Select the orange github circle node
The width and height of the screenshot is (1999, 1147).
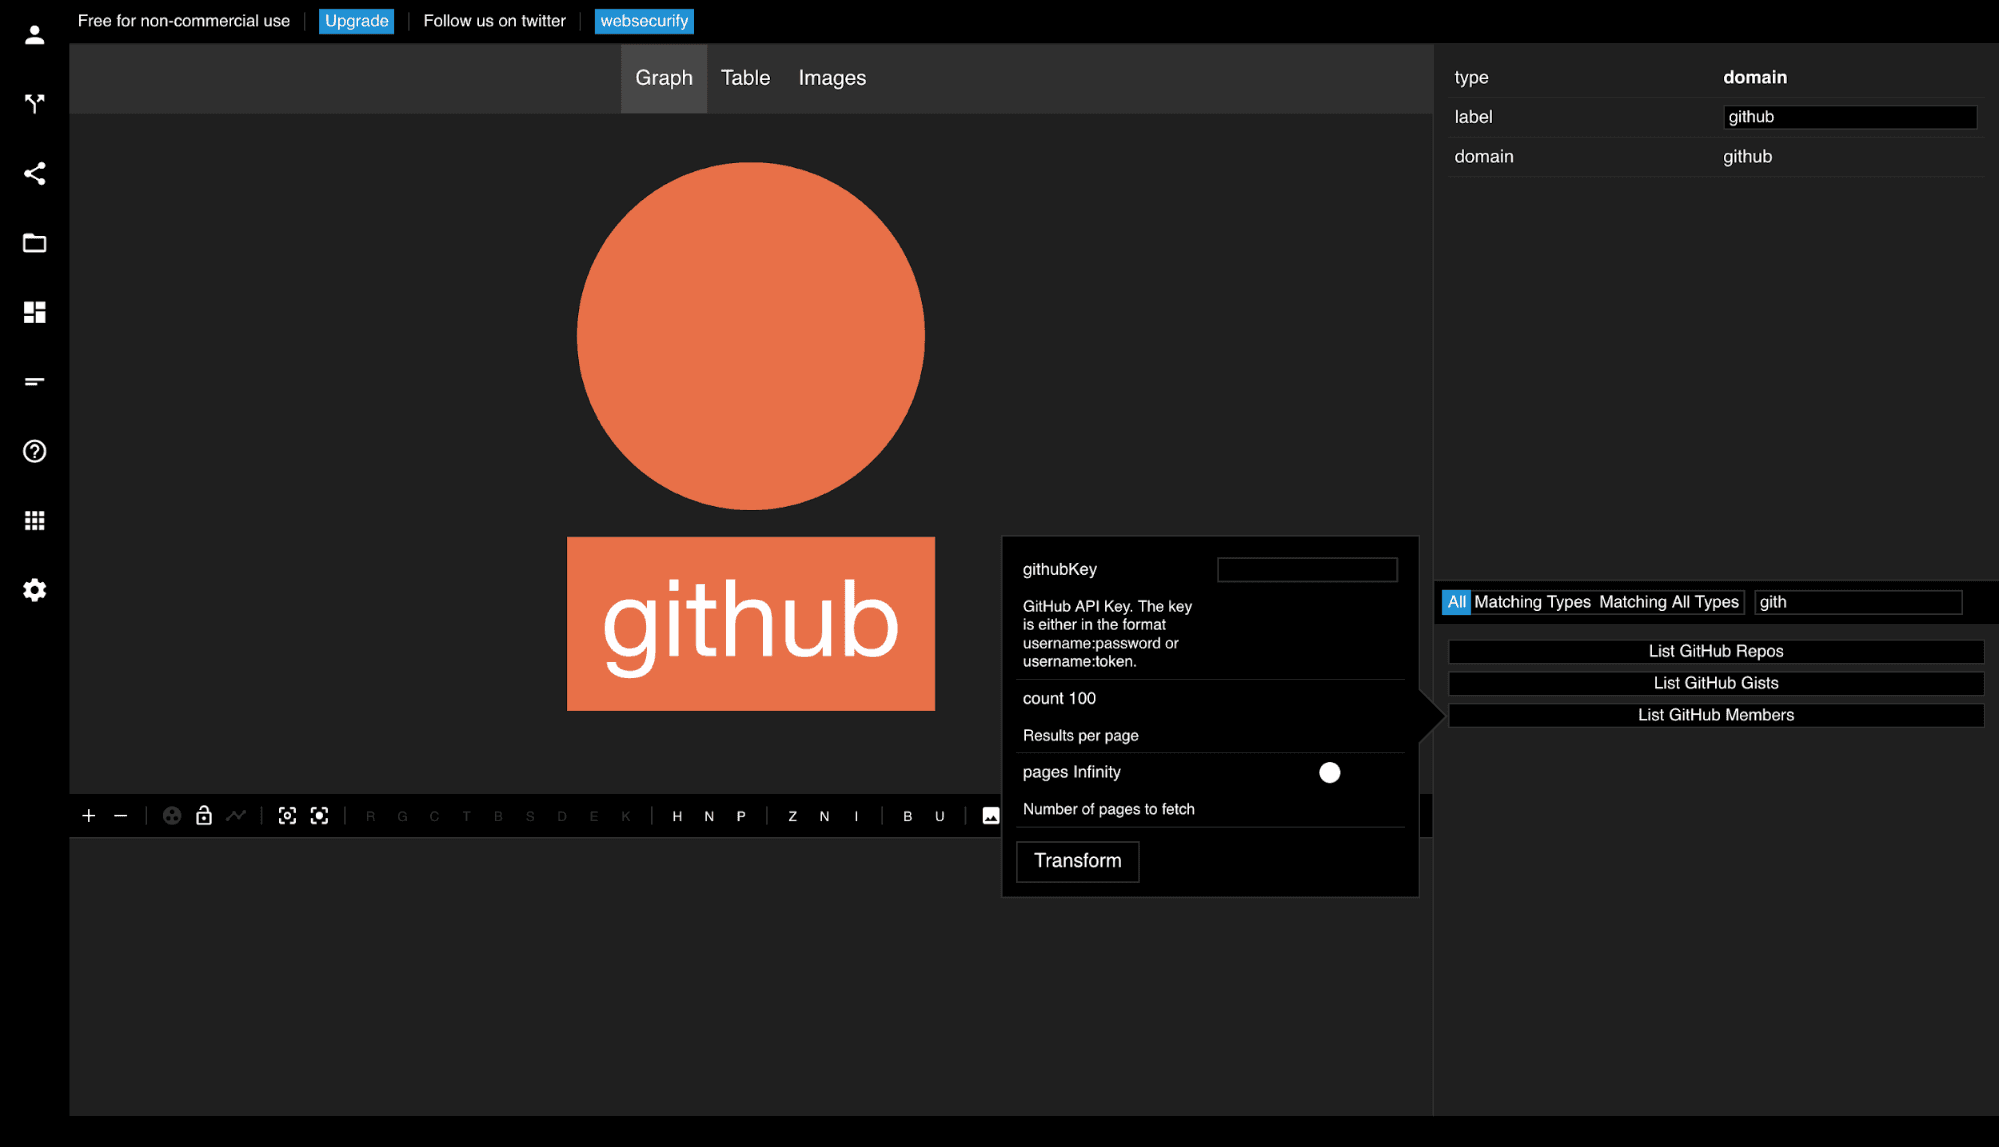[x=750, y=336]
